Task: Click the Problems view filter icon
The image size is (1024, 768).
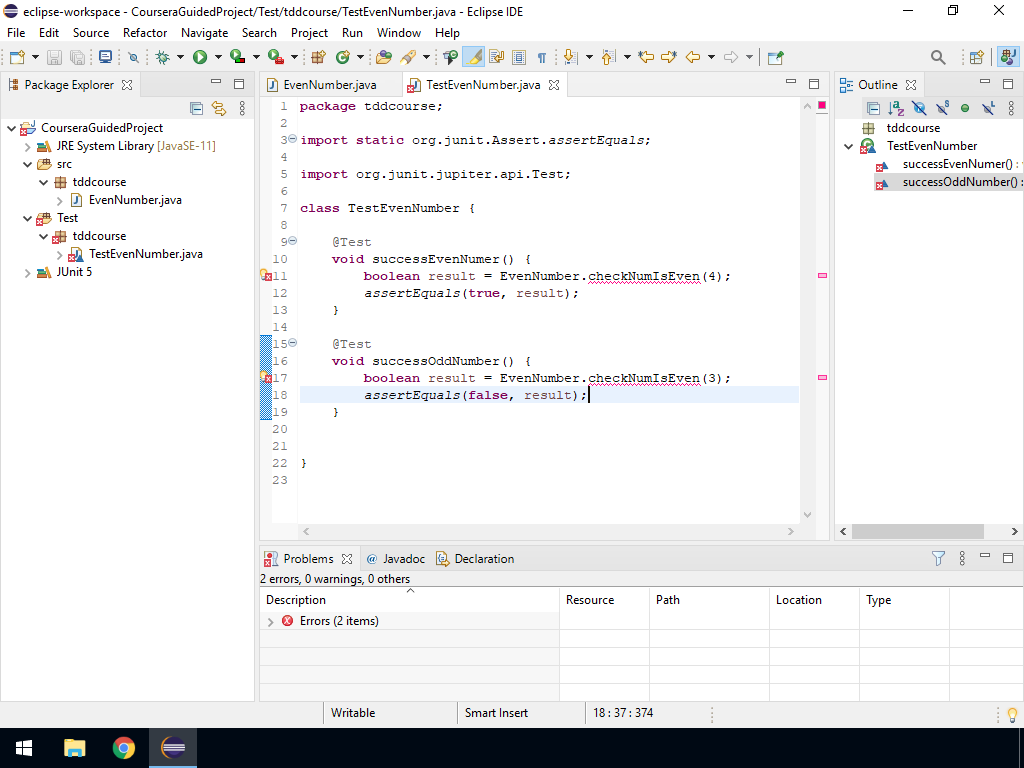Action: click(938, 559)
